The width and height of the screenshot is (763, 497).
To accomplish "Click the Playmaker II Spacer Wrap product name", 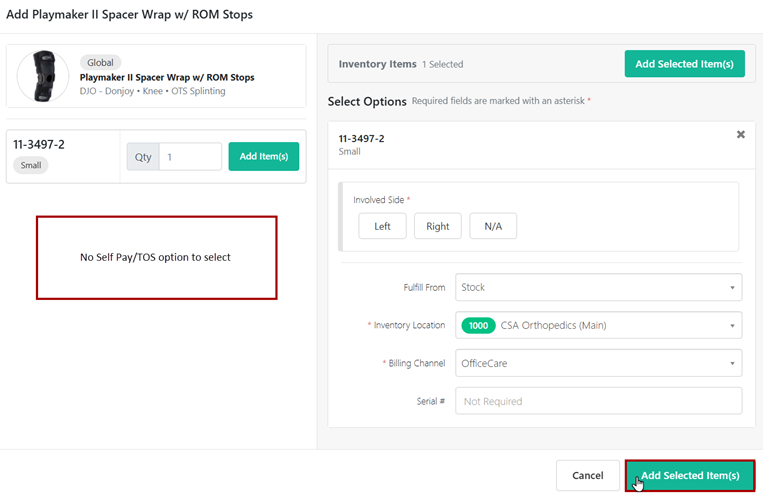I will [167, 77].
